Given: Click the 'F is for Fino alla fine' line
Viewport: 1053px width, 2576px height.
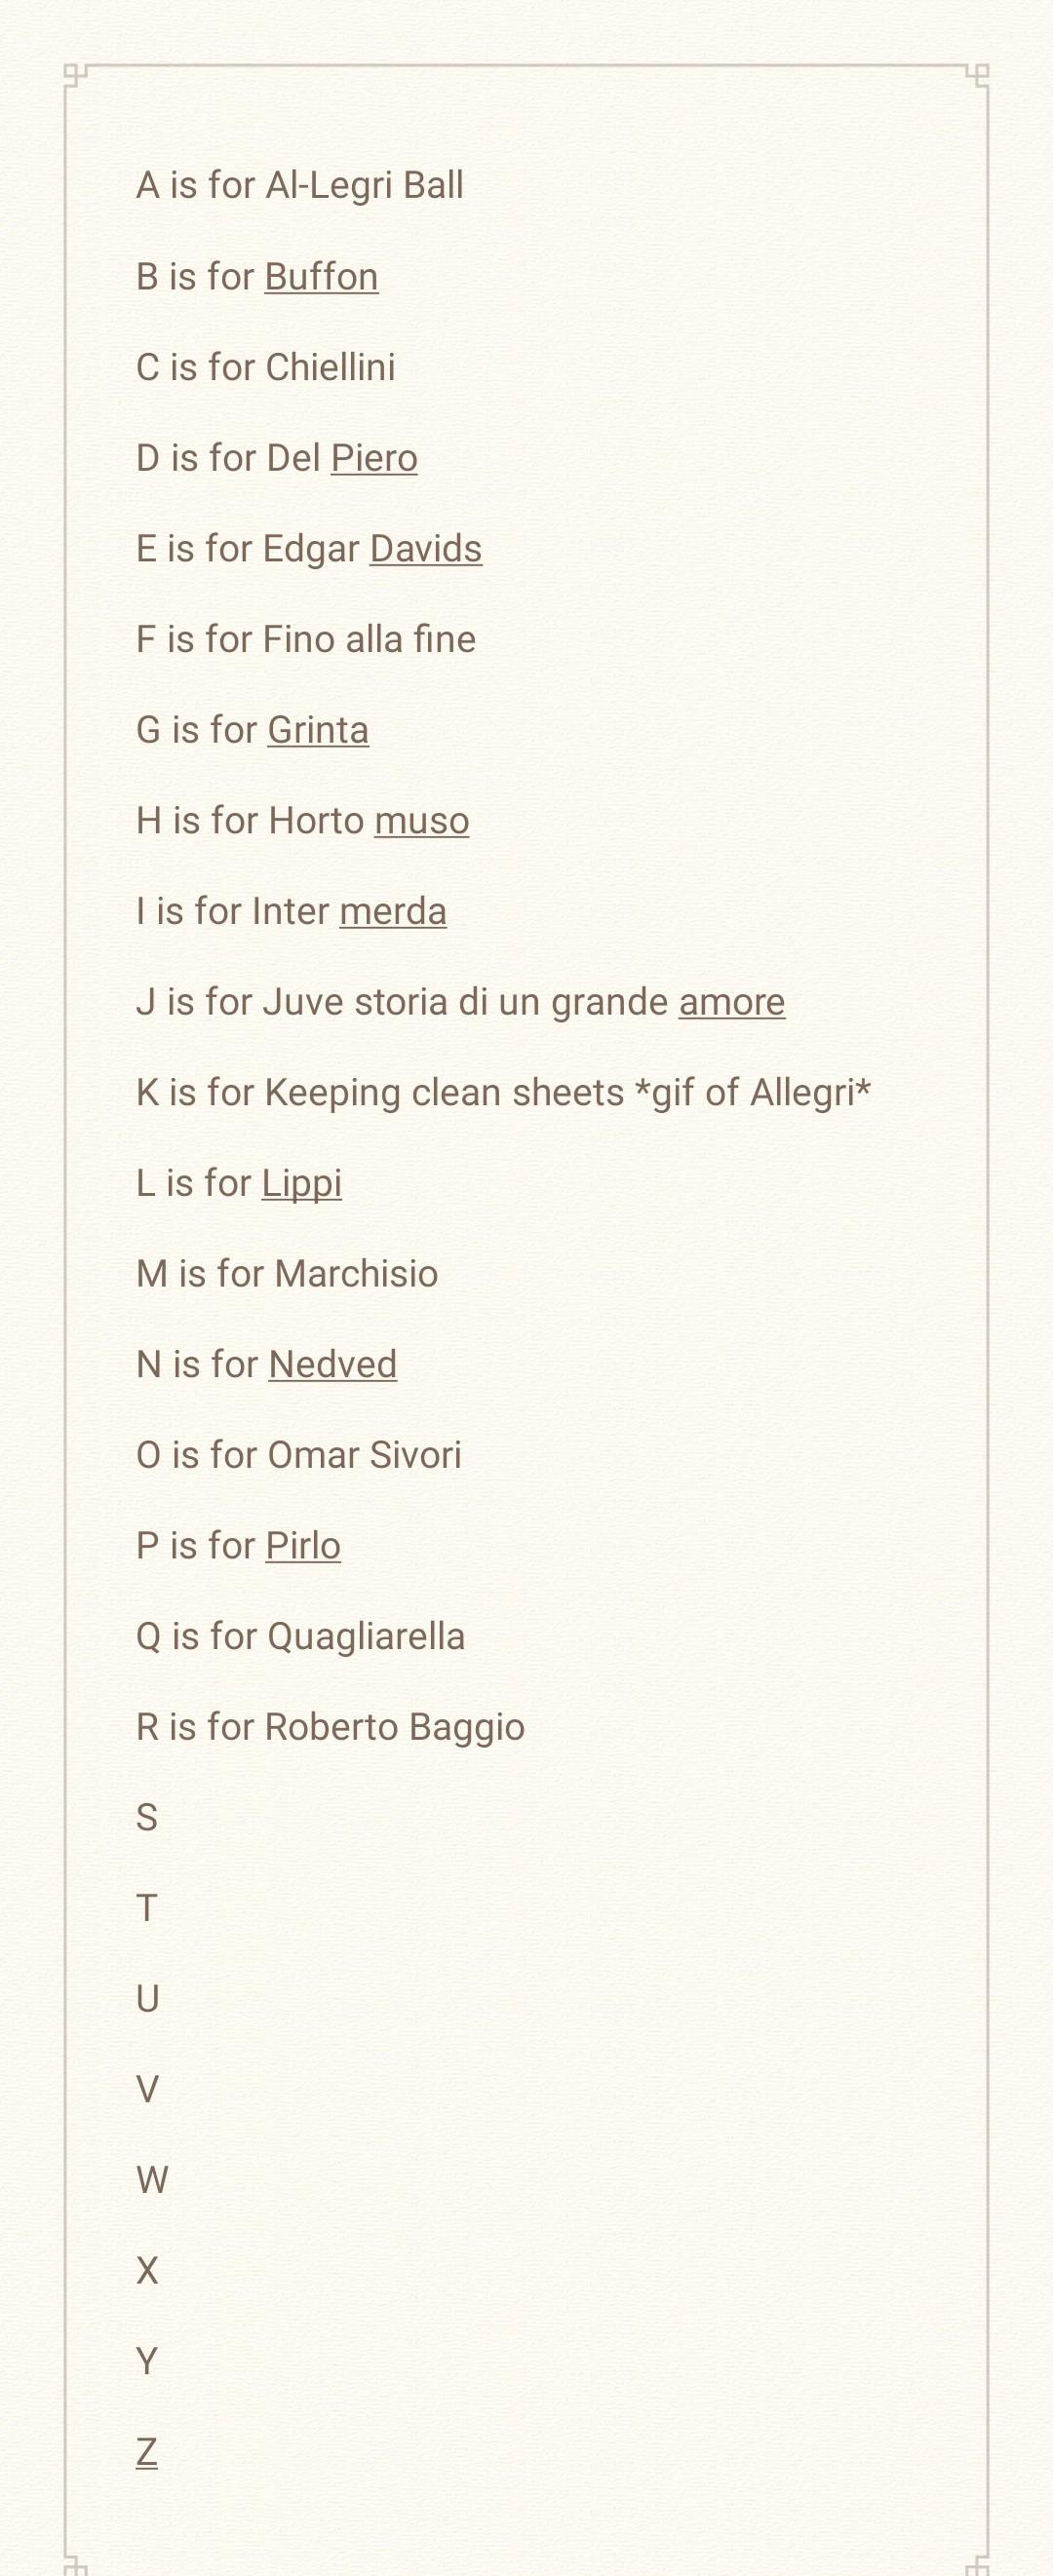Looking at the screenshot, I should click(x=306, y=639).
